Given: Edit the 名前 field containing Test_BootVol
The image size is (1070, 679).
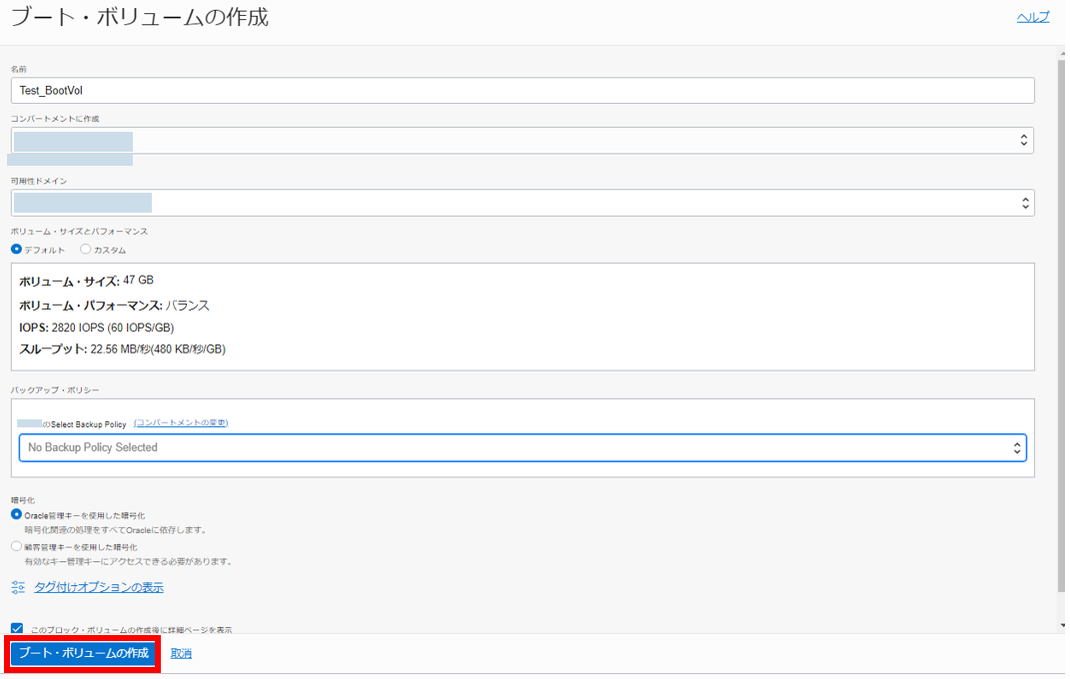Looking at the screenshot, I should (523, 90).
